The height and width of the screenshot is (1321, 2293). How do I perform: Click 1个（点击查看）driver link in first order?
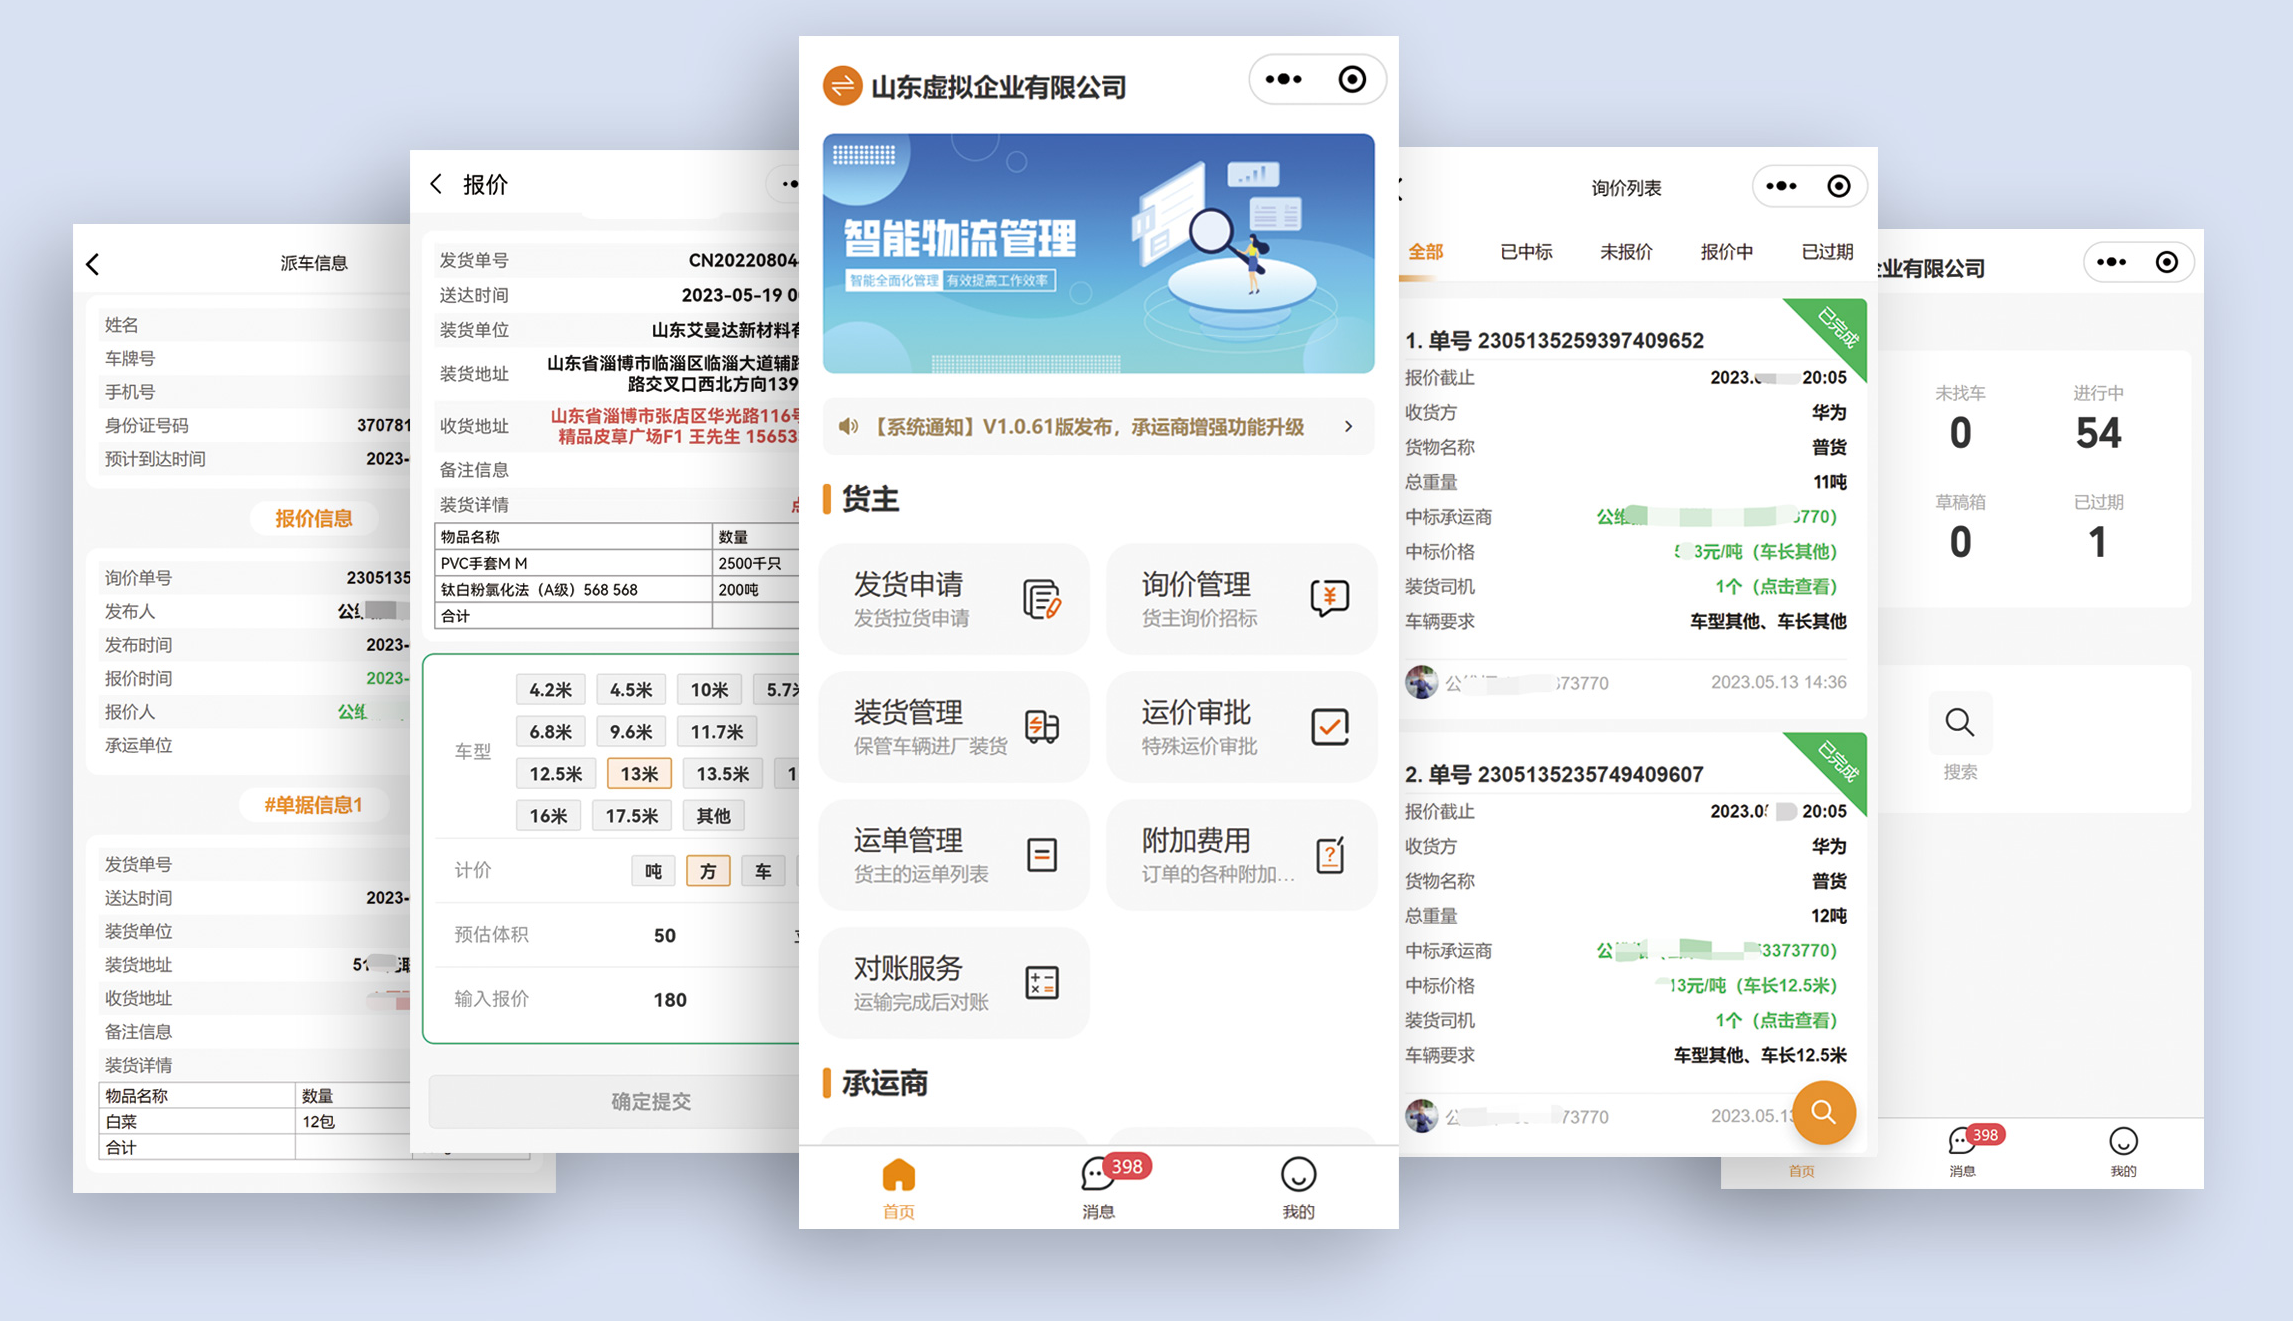1775,587
